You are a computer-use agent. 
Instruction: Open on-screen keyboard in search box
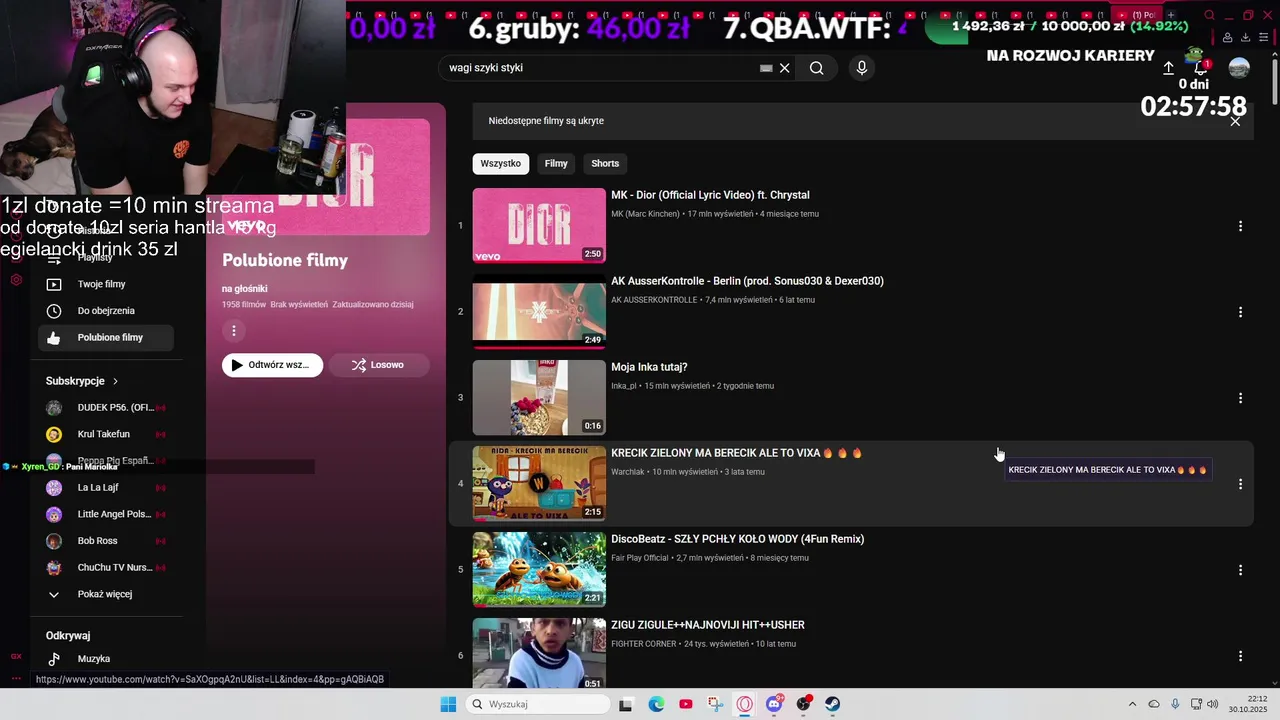(766, 68)
